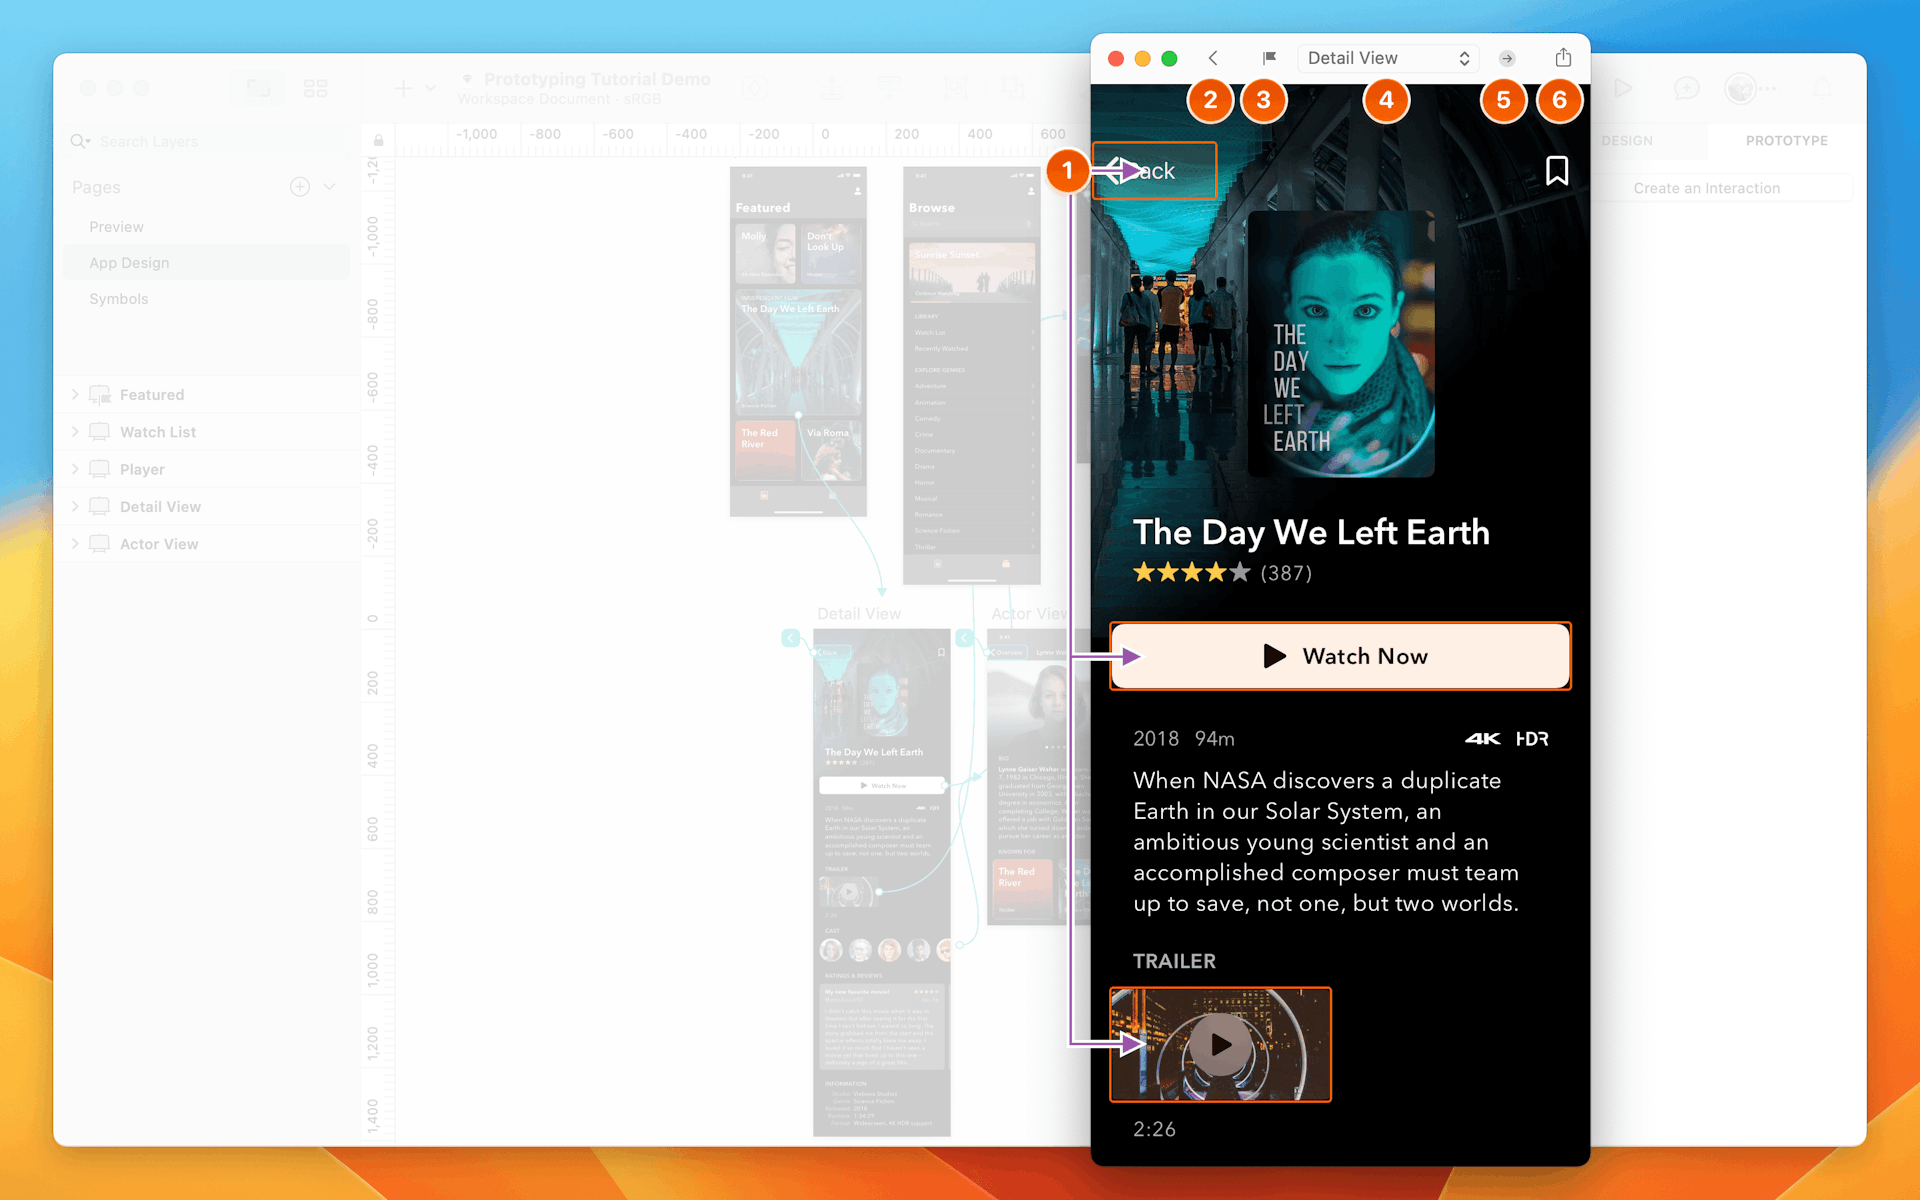Click the Create Symbol icon in Sketch toolbar
The height and width of the screenshot is (1200, 1920).
click(x=755, y=88)
